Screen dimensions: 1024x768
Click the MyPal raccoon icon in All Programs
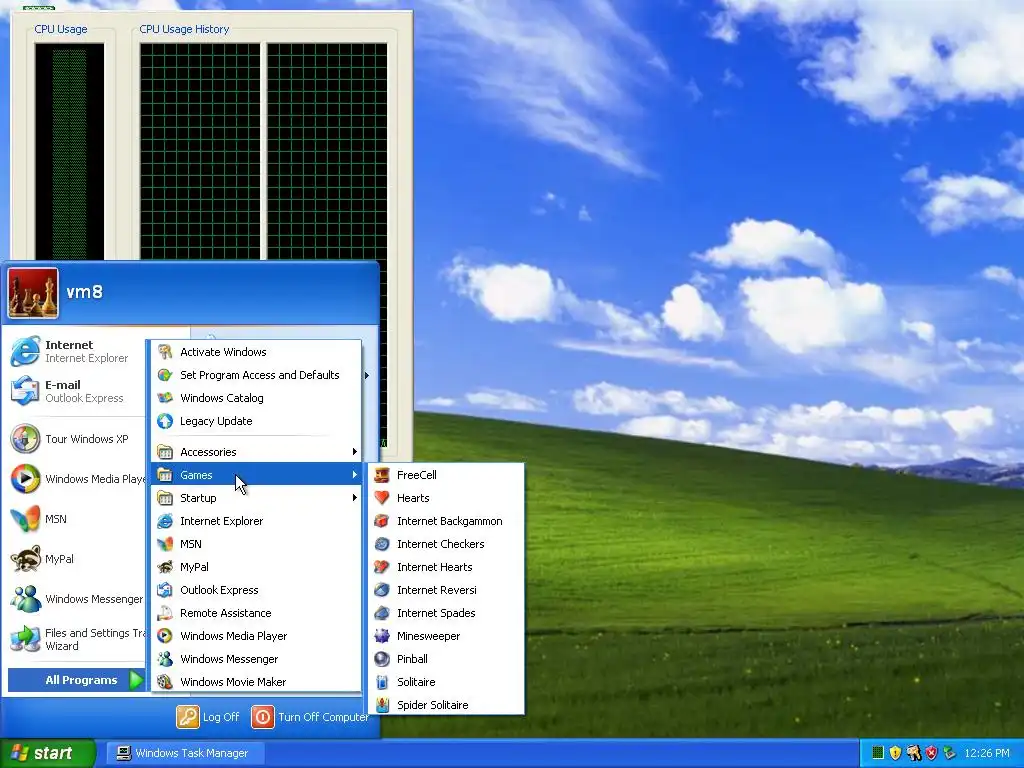click(165, 567)
